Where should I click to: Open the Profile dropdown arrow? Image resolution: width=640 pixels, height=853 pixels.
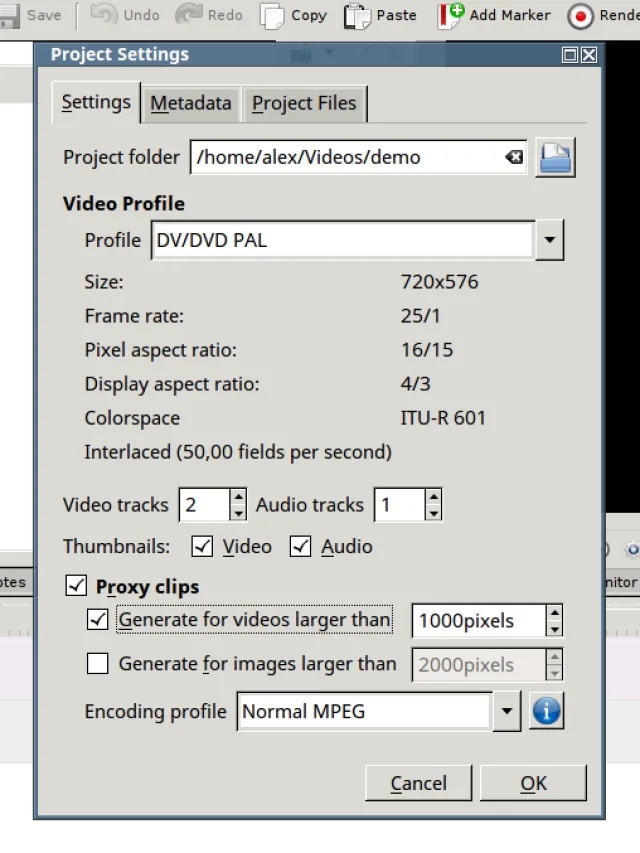click(549, 240)
